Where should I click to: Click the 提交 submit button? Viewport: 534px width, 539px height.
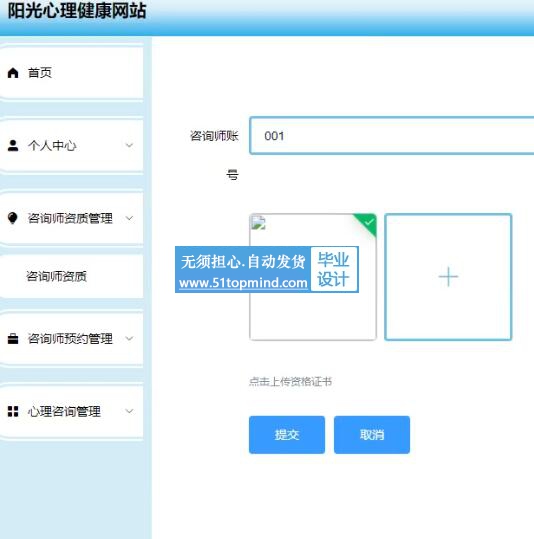[x=287, y=435]
